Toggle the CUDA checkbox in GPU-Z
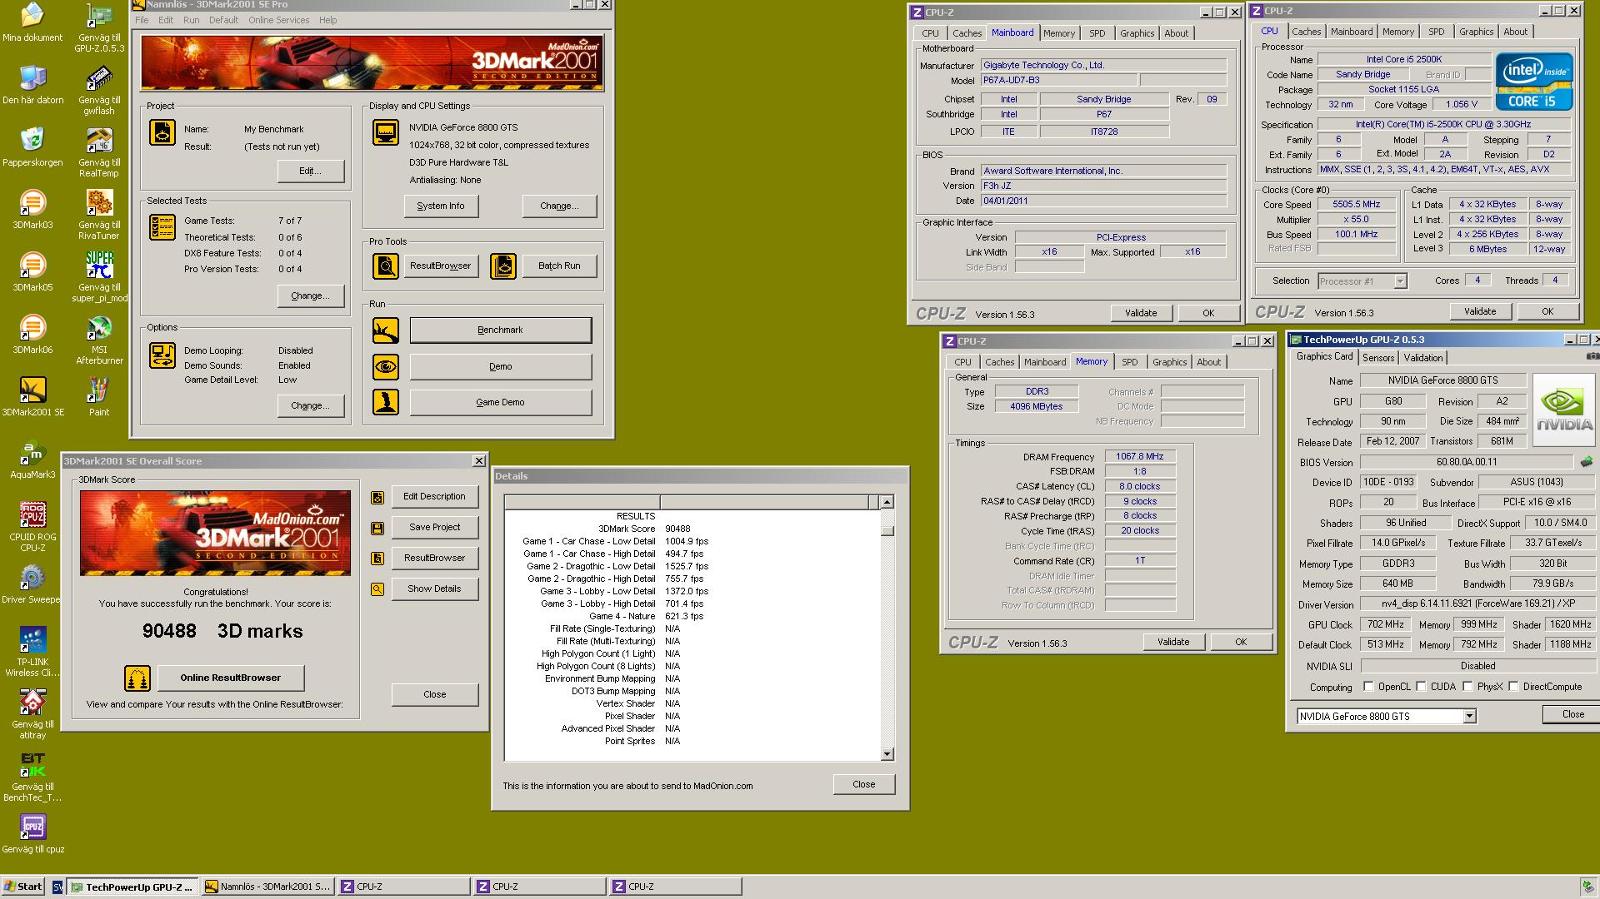 pyautogui.click(x=1422, y=687)
